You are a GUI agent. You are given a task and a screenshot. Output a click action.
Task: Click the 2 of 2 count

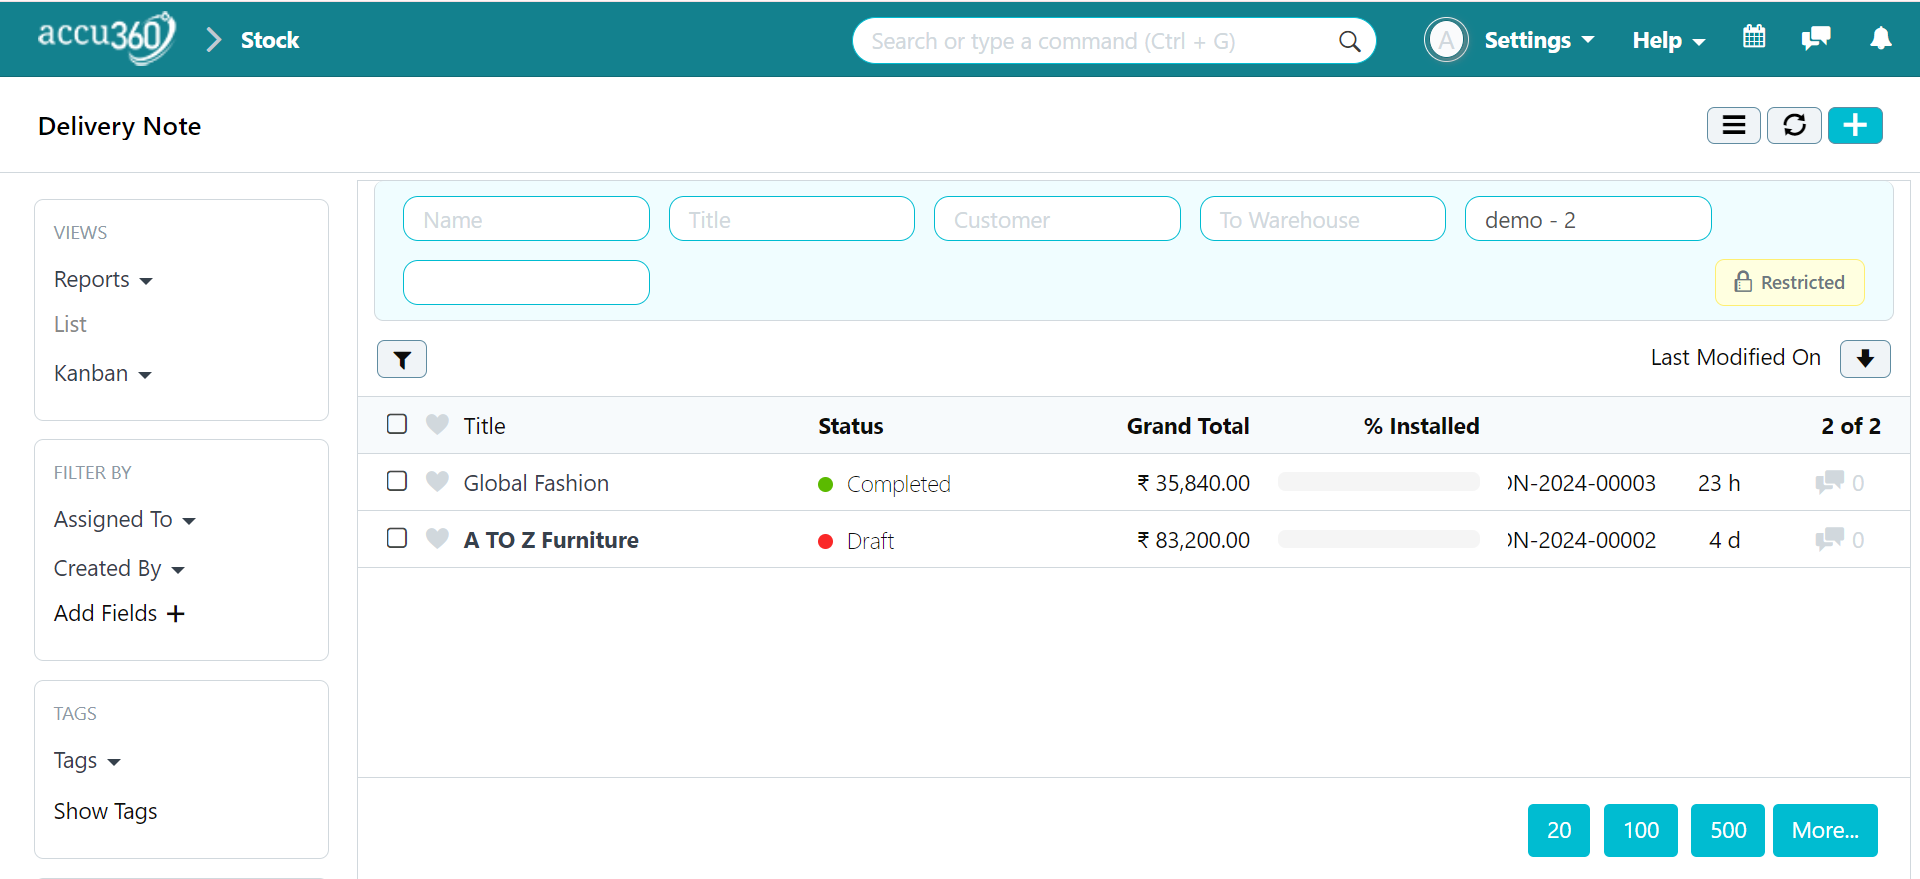point(1850,426)
